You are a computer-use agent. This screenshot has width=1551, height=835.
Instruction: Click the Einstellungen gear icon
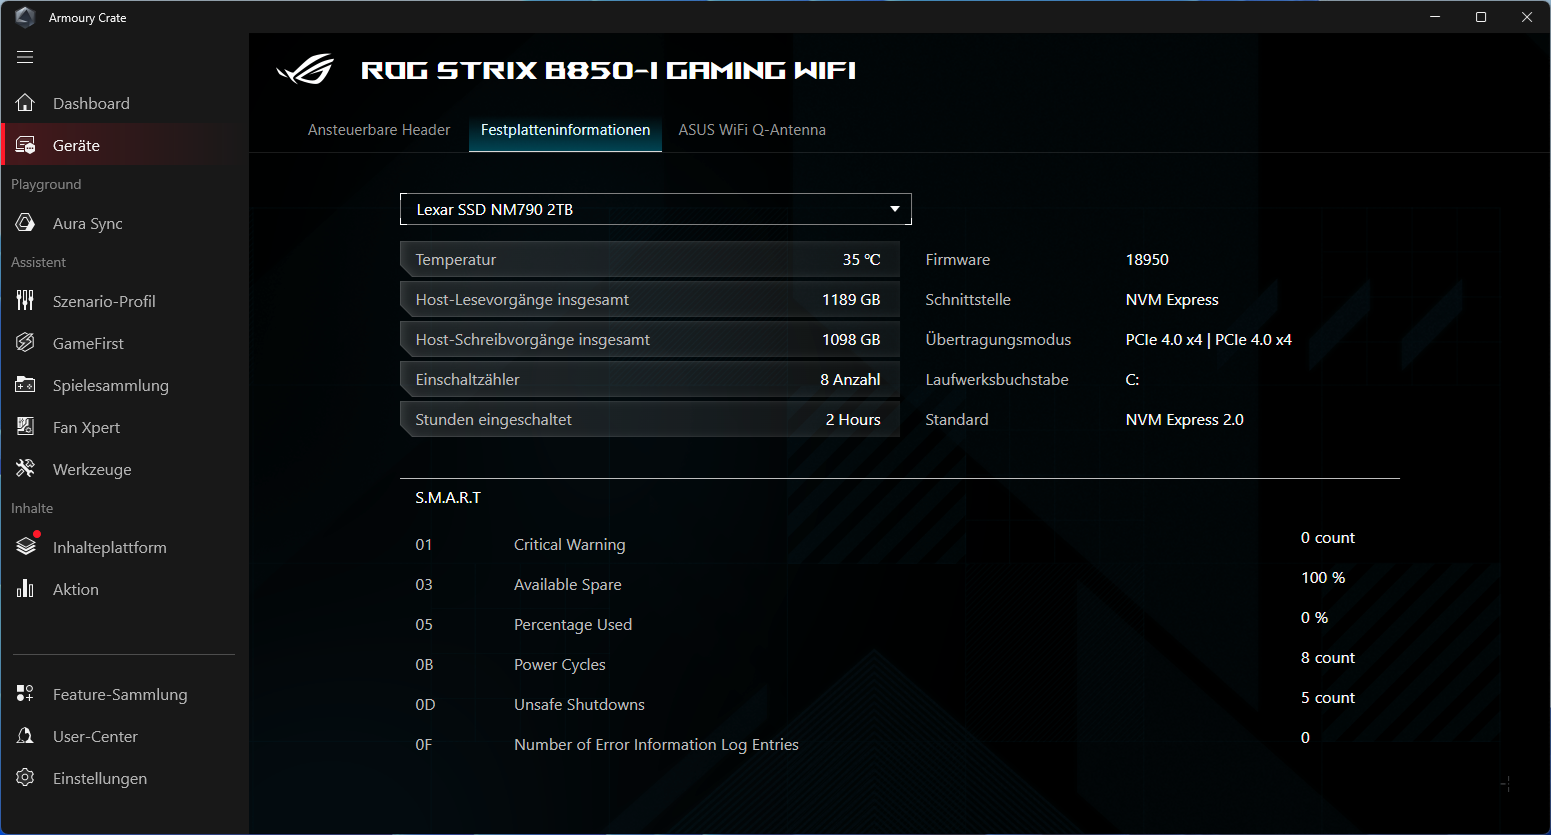pyautogui.click(x=26, y=778)
